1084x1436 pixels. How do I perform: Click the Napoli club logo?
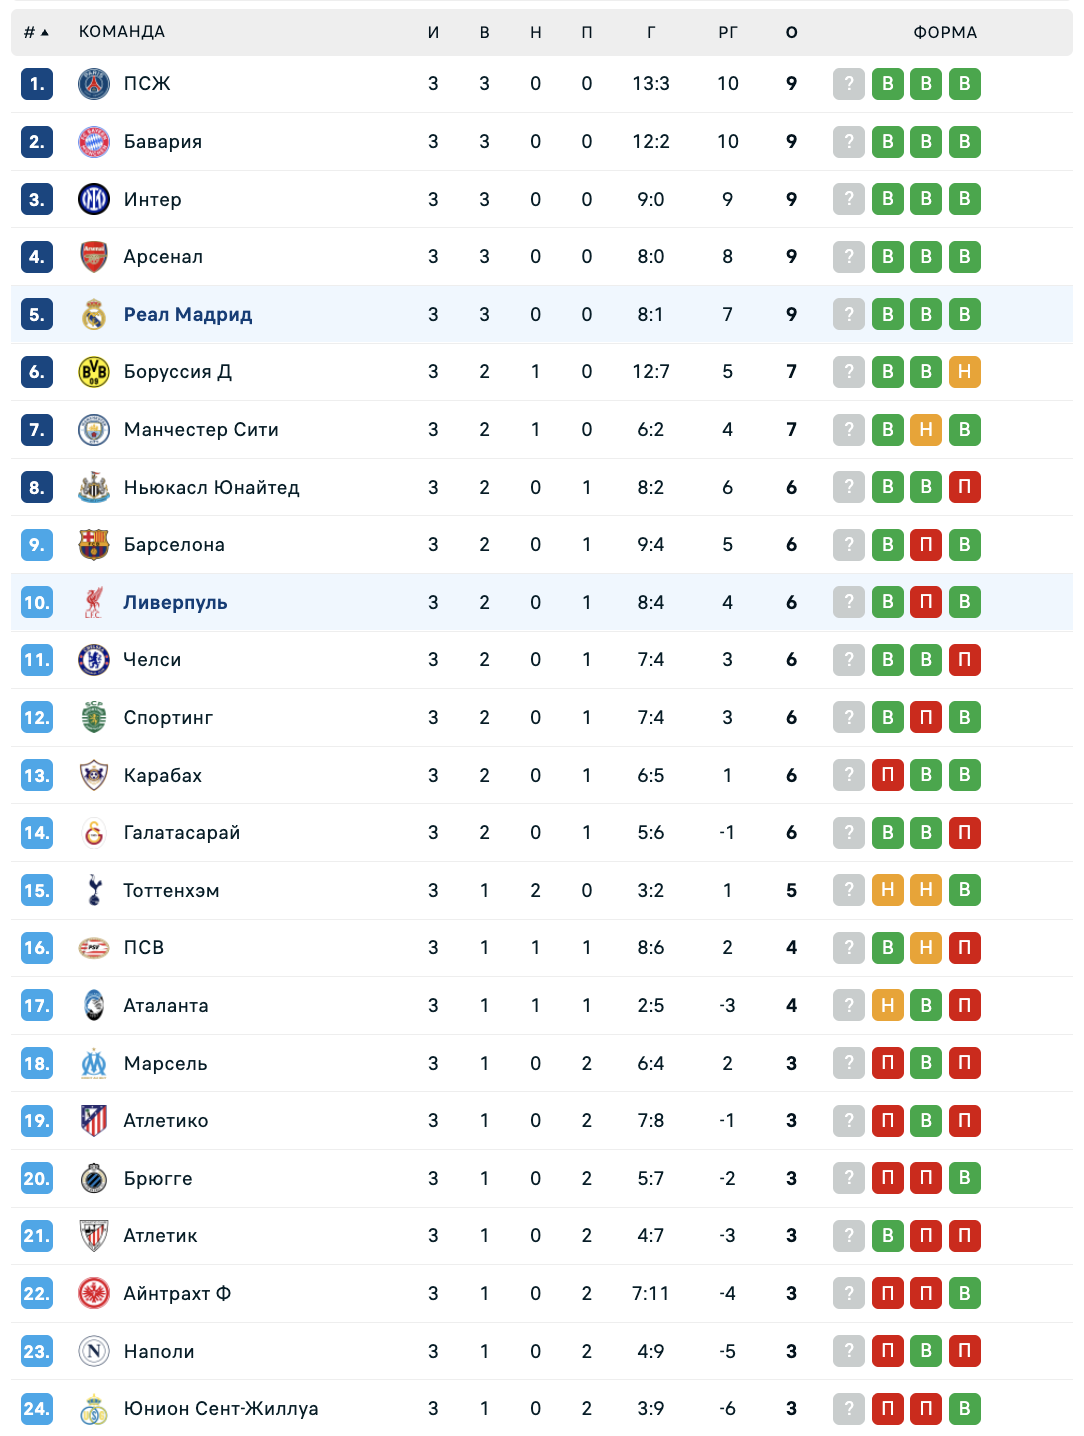[94, 1351]
